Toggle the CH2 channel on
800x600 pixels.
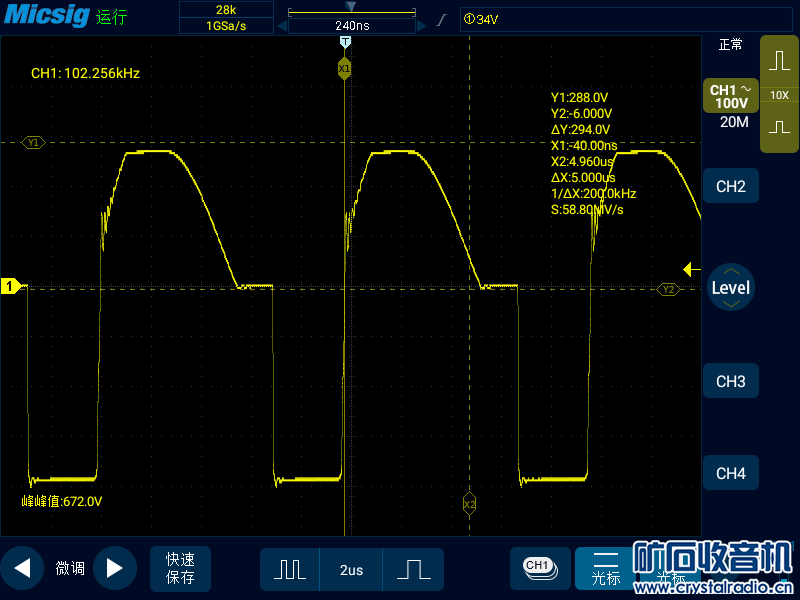pos(731,187)
